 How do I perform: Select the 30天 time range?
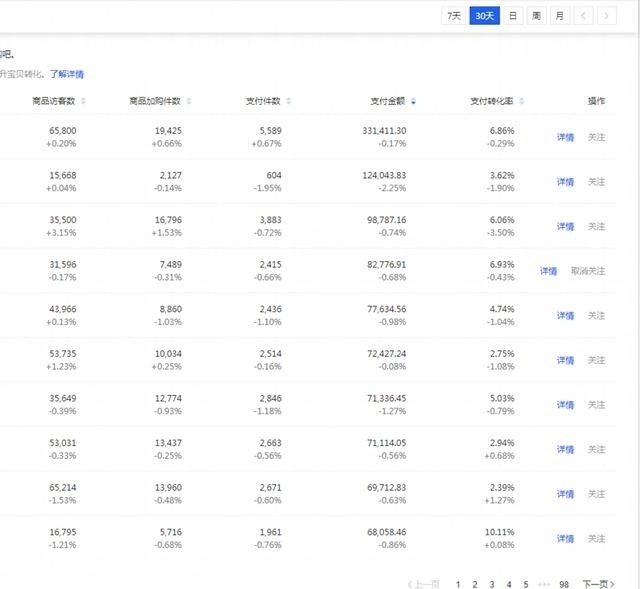point(484,16)
